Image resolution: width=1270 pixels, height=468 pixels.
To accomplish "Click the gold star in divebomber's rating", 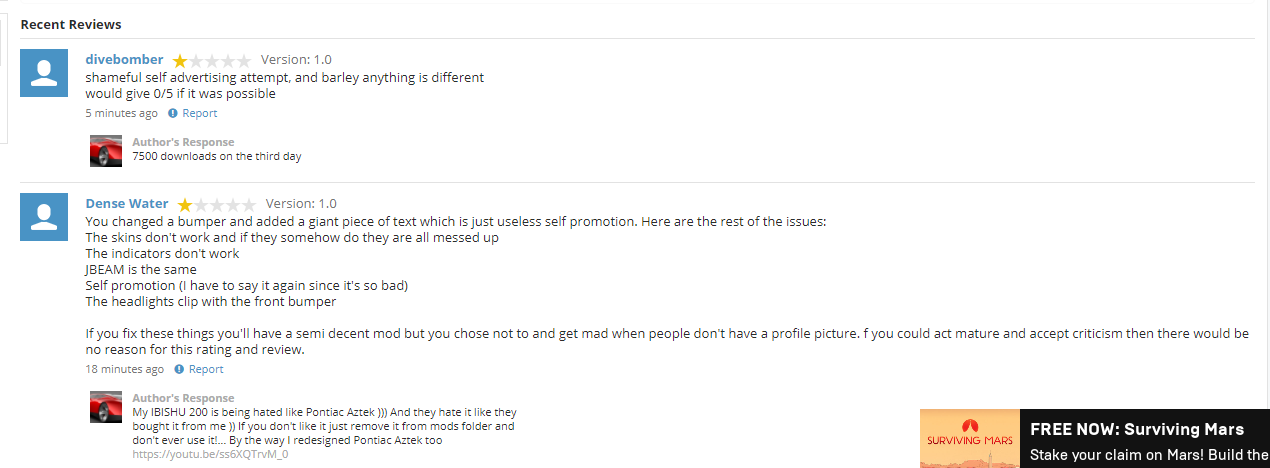I will [x=180, y=61].
